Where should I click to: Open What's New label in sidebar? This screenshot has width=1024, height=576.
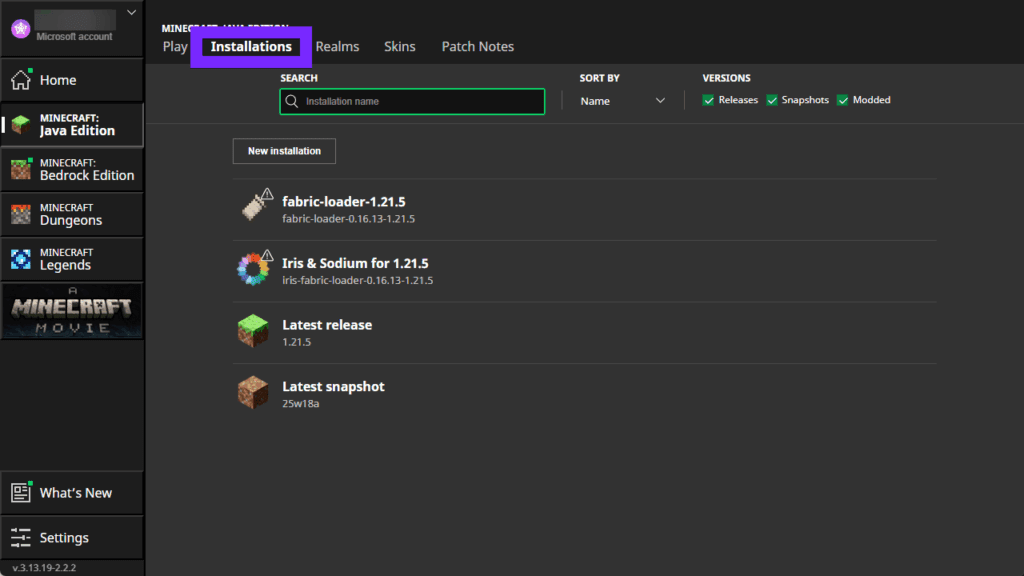pos(76,493)
